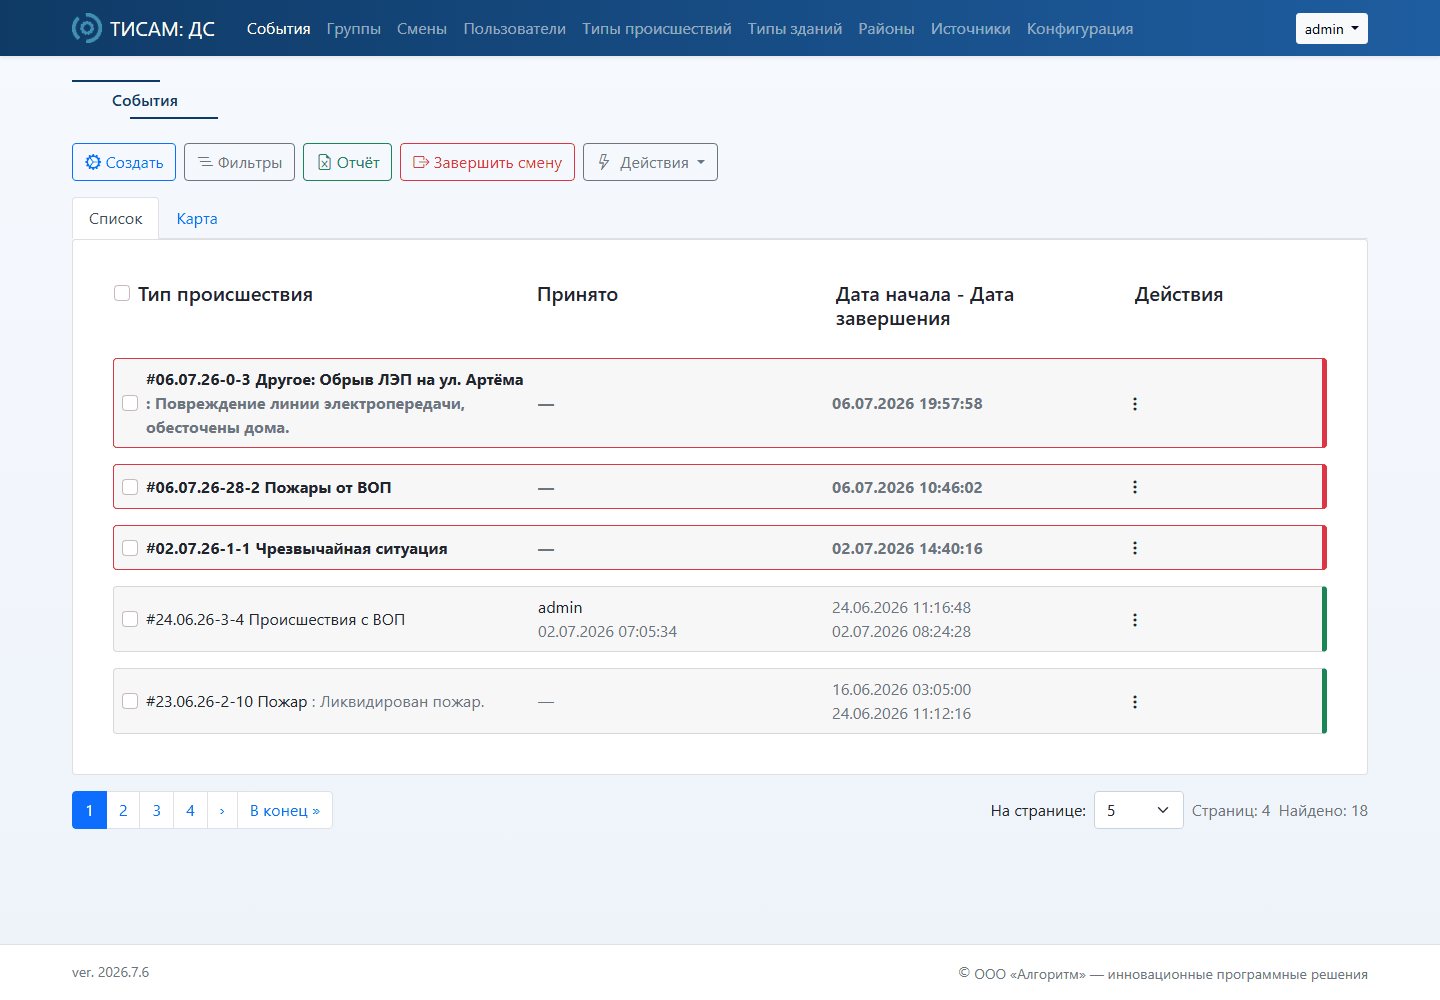This screenshot has width=1440, height=1000.
Task: Jump to last page via В конец
Action: coord(285,810)
